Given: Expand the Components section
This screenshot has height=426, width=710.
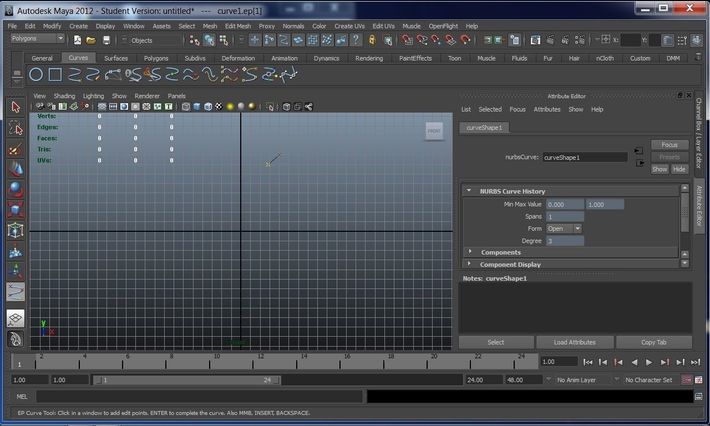Looking at the screenshot, I should 470,252.
